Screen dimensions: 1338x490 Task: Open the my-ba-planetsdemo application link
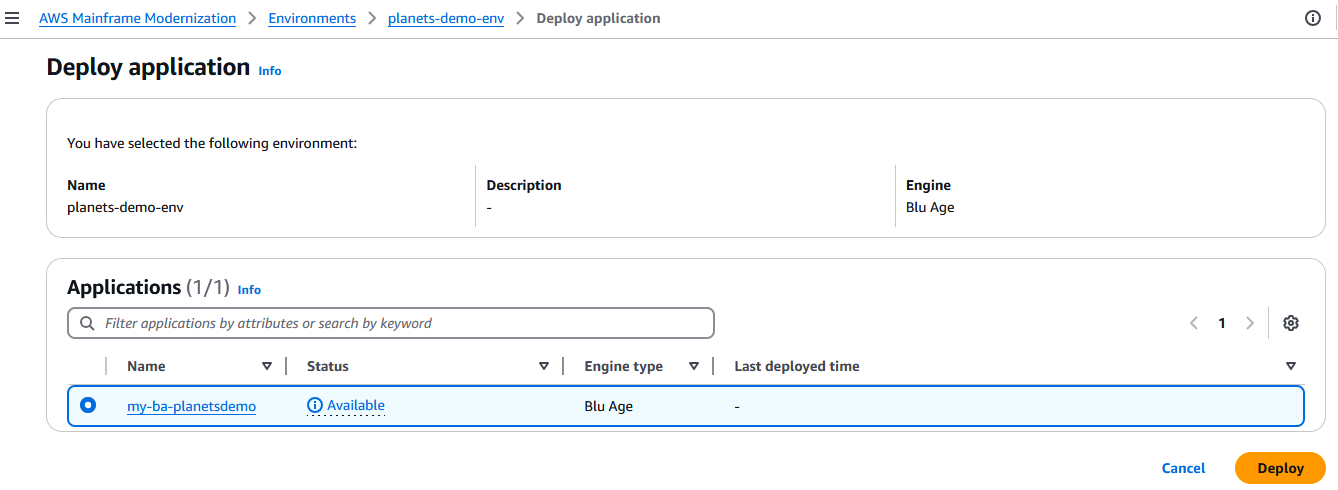pyautogui.click(x=191, y=406)
